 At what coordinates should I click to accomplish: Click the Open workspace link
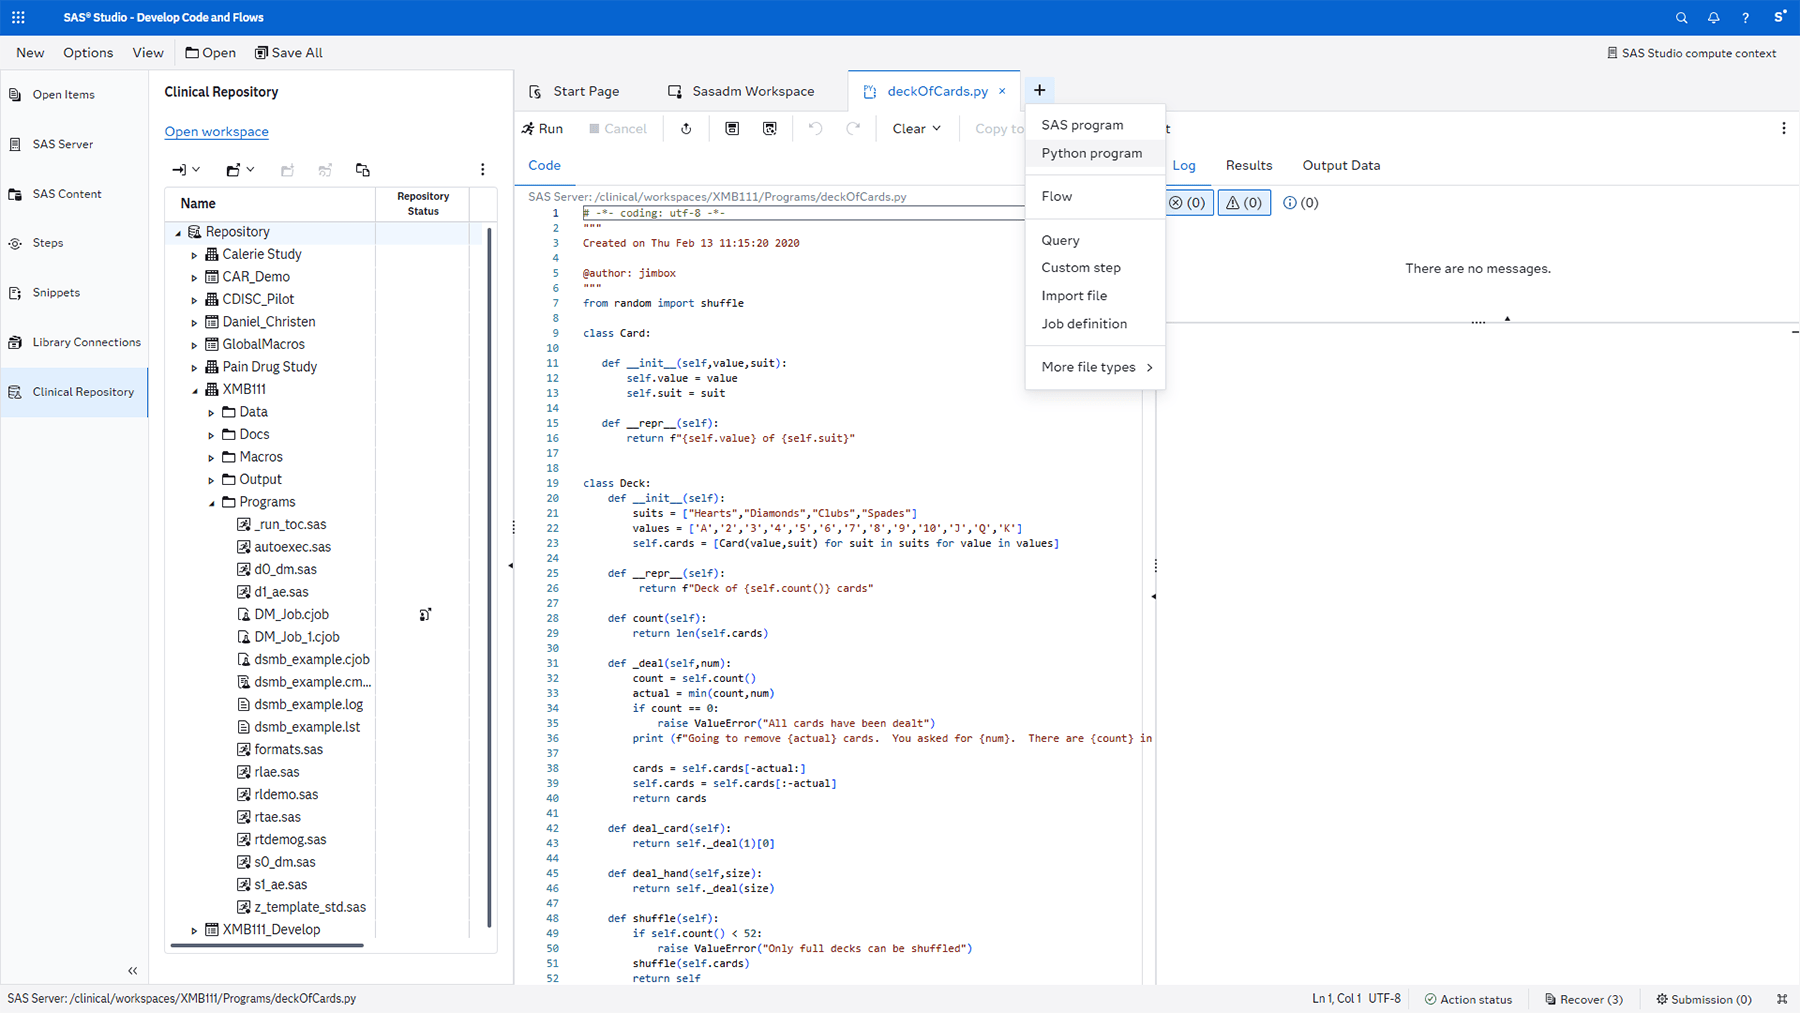tap(216, 131)
